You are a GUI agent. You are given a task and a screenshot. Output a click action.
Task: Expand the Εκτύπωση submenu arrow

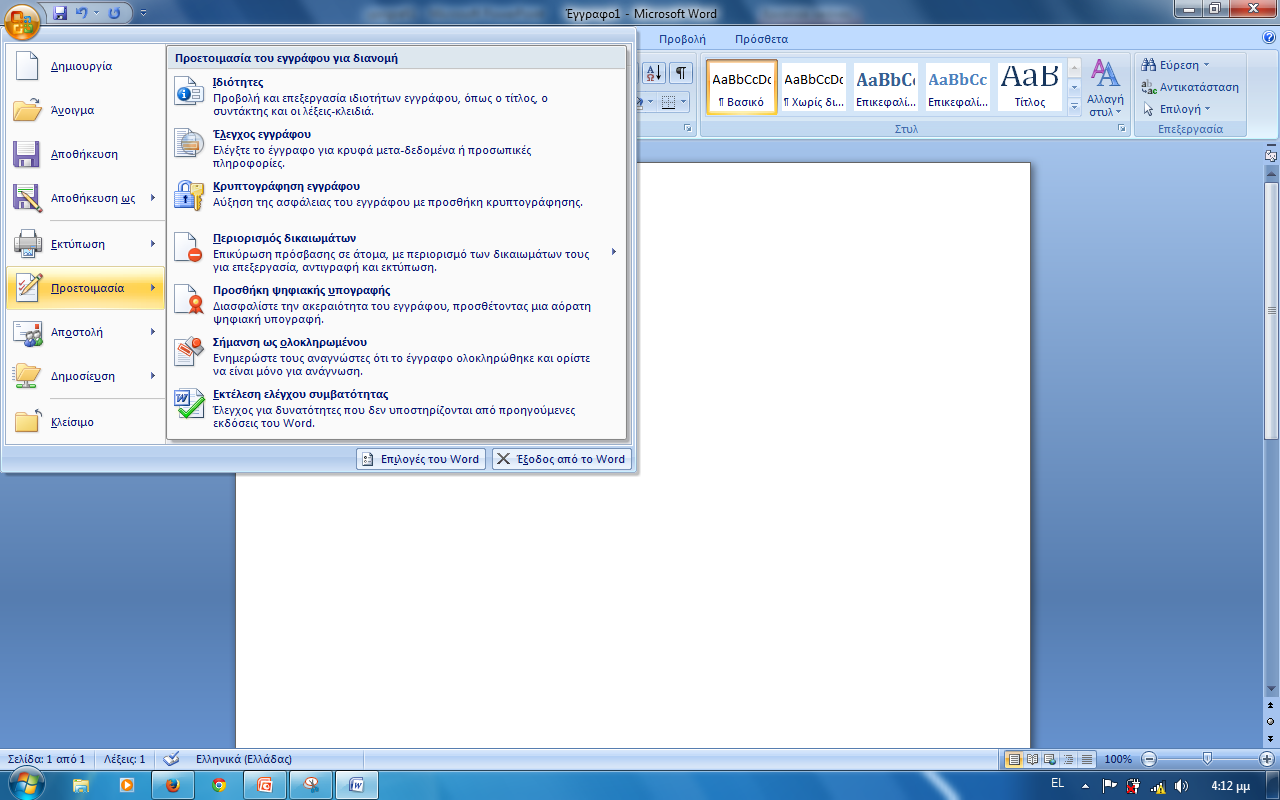[x=153, y=244]
